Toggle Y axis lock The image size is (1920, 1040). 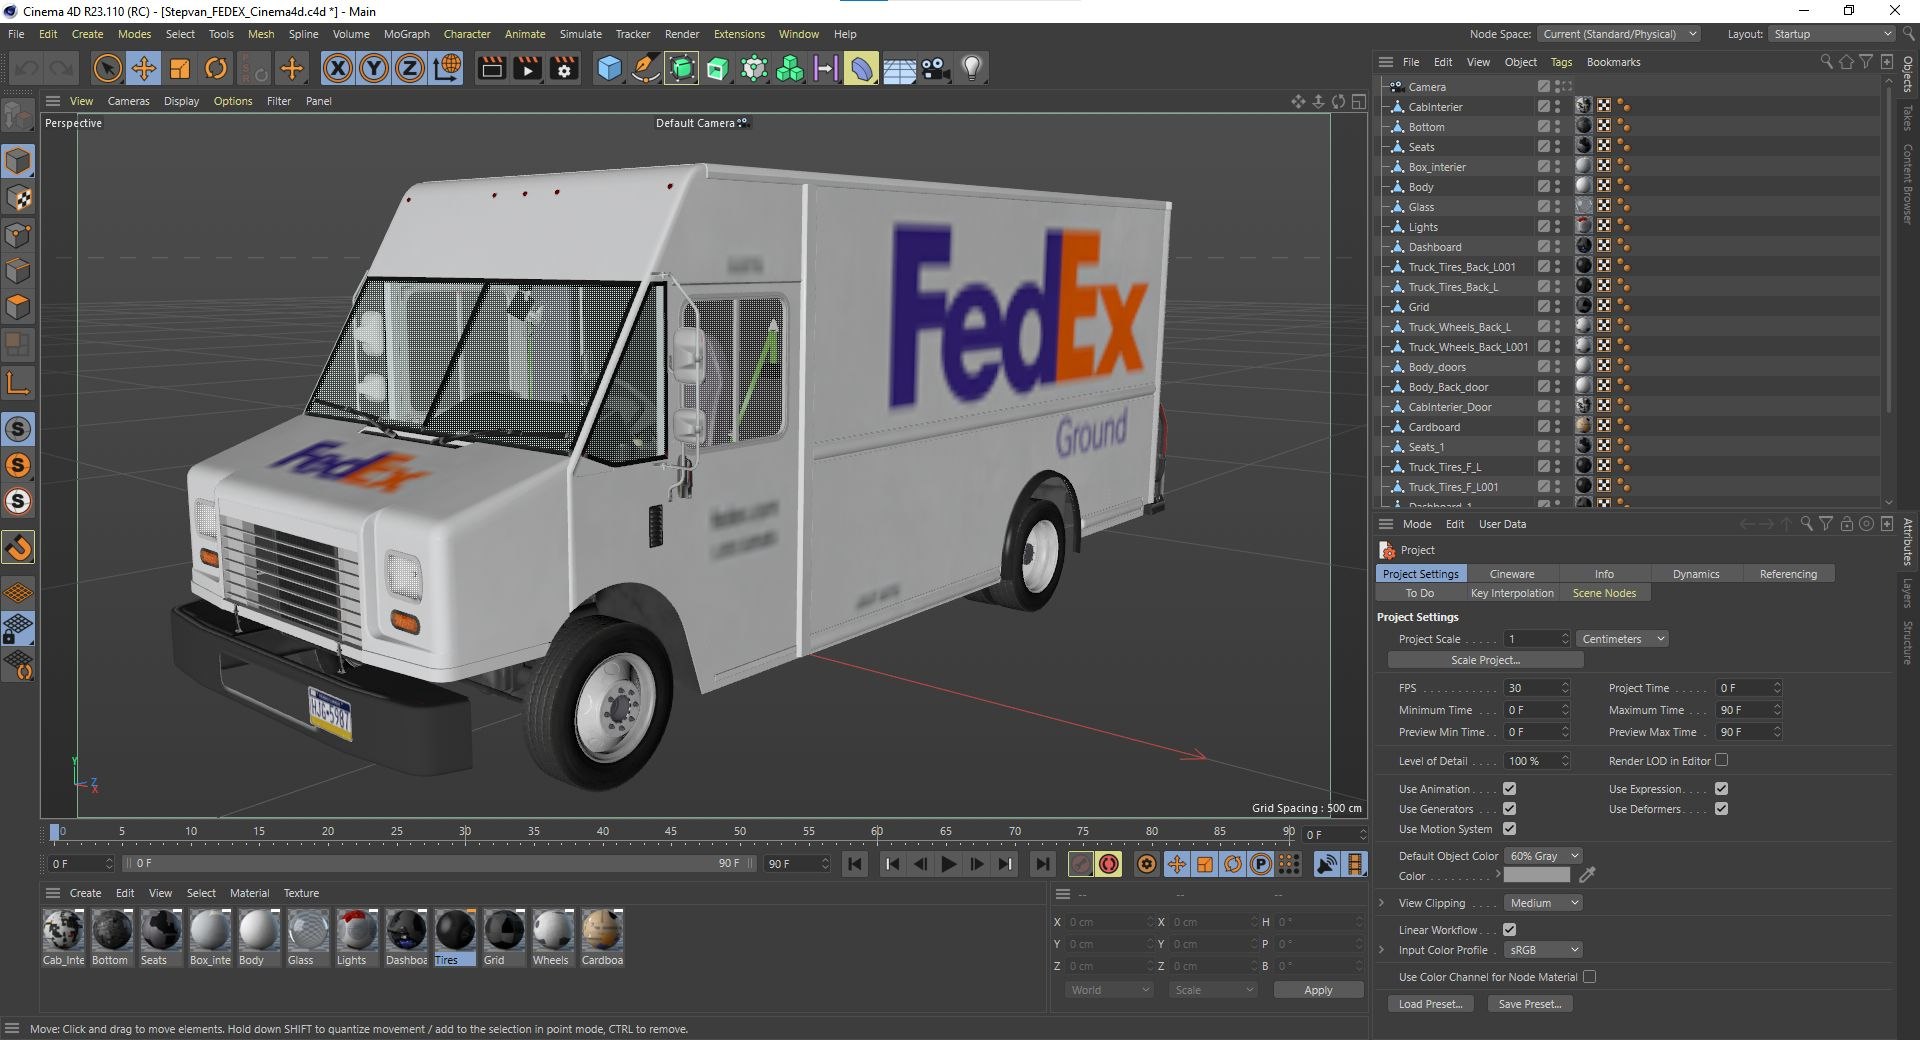[374, 68]
